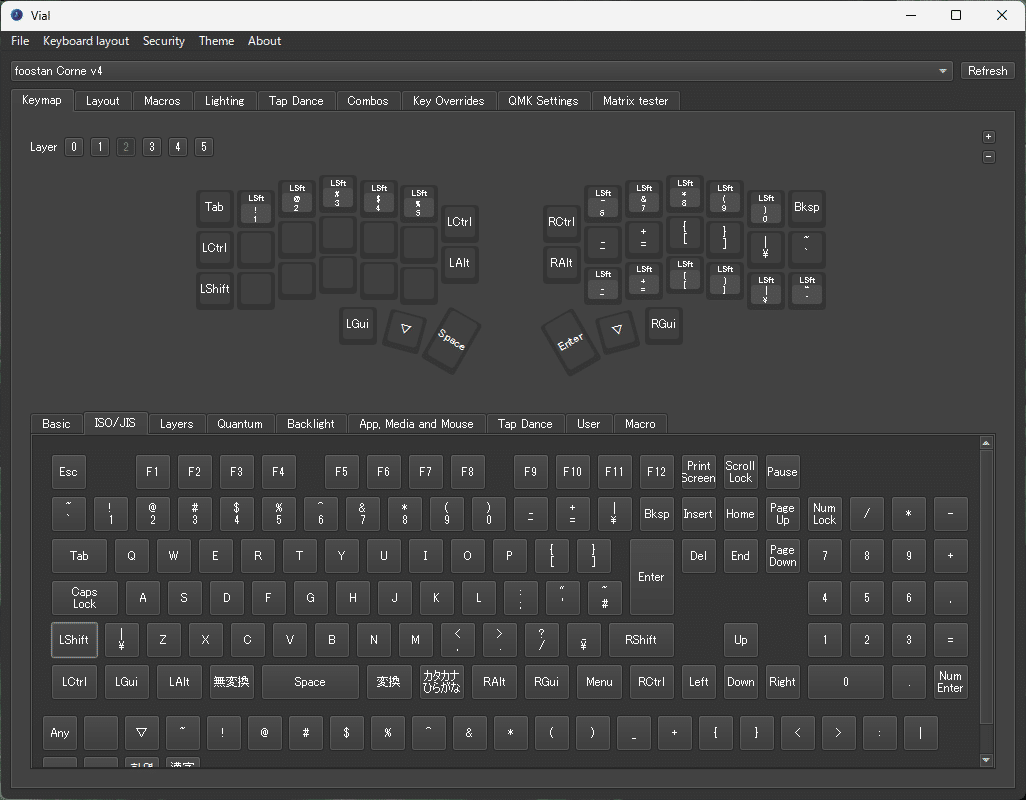Select the RAlt key on the keymap

coord(561,263)
